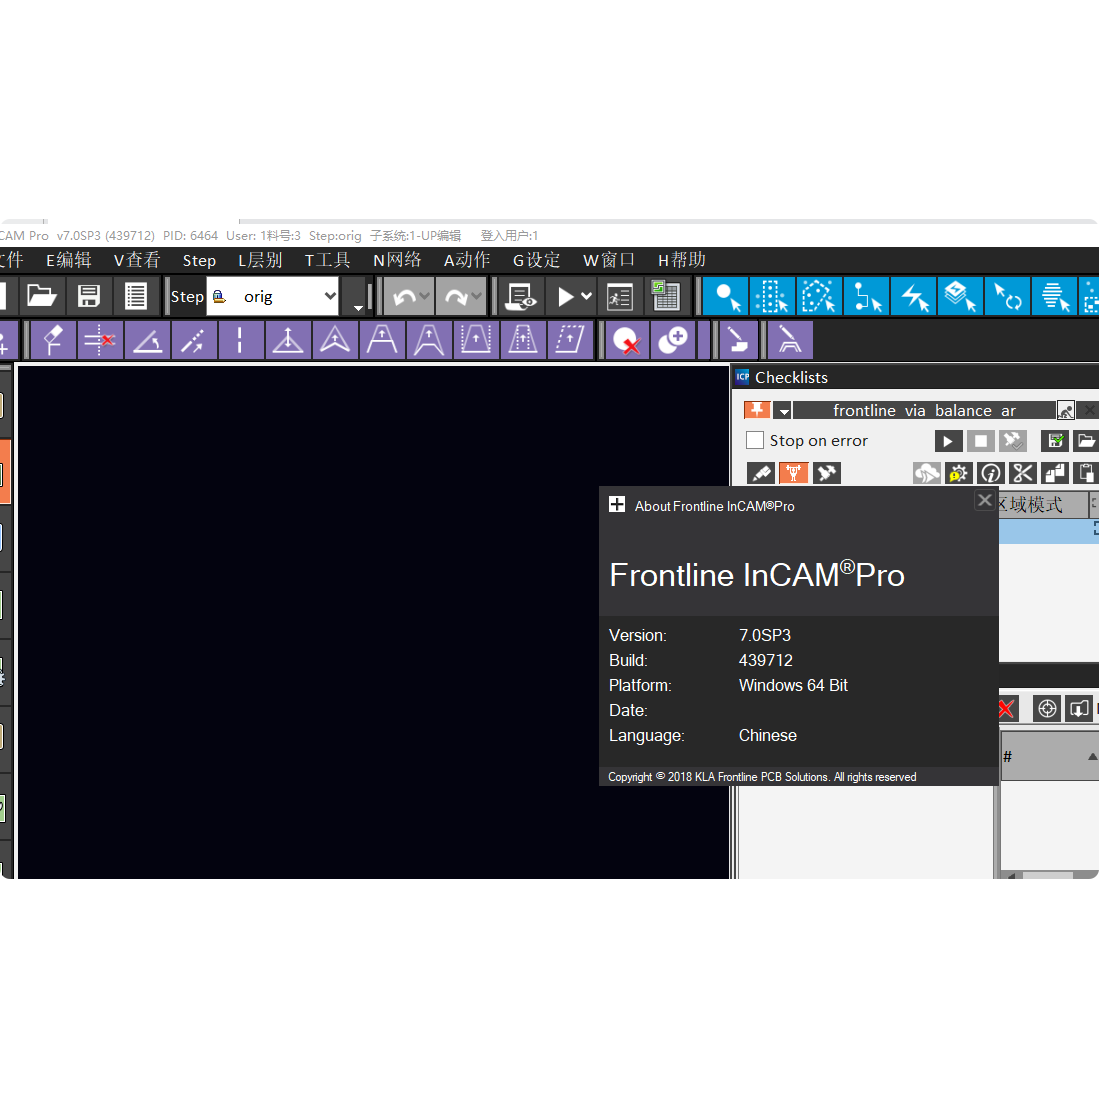Click the frontline via balance checklist title
This screenshot has height=1099, width=1099.
pyautogui.click(x=924, y=411)
